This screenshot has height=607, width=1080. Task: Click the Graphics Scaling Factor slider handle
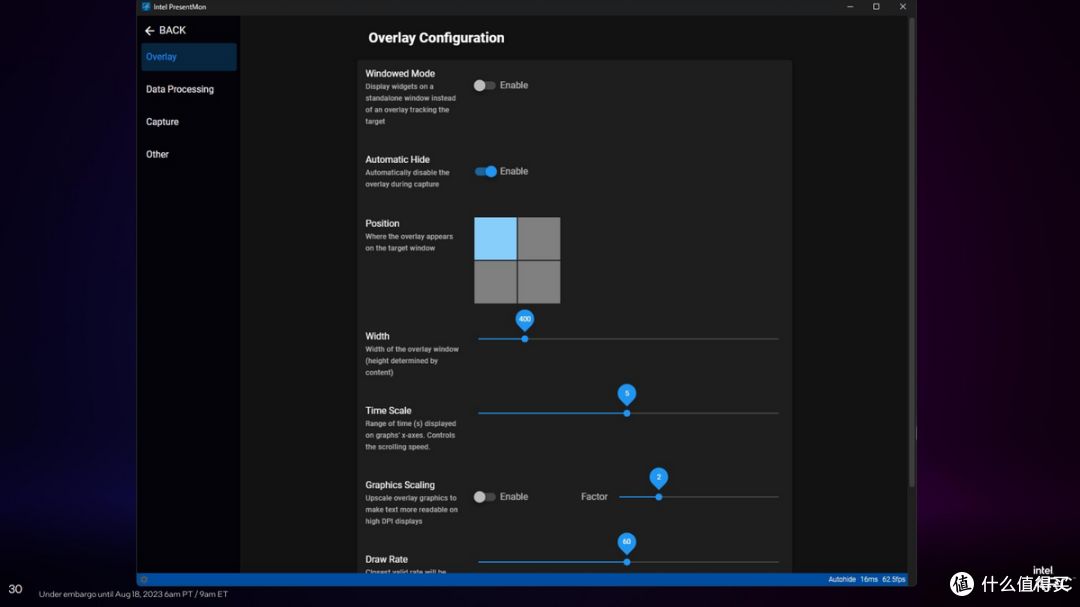point(658,497)
